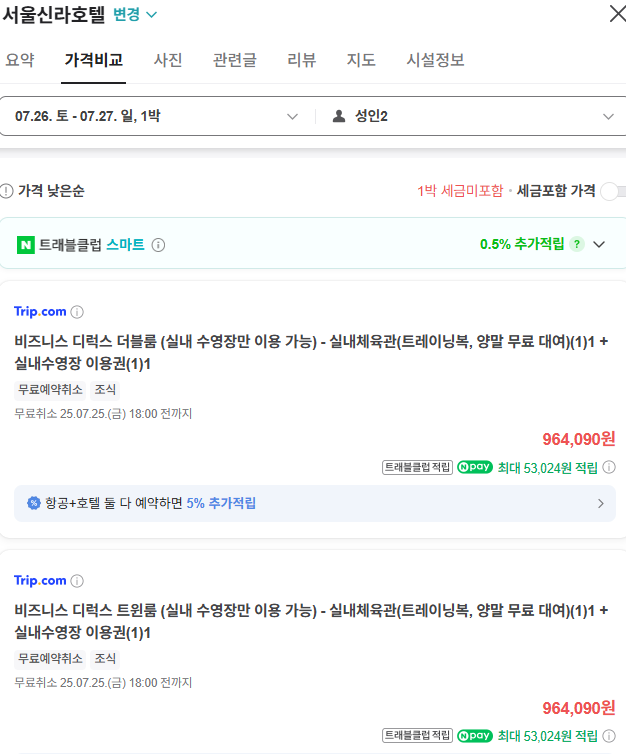
Task: Click the 조식 tag on the 더블룸 card
Action: [105, 390]
